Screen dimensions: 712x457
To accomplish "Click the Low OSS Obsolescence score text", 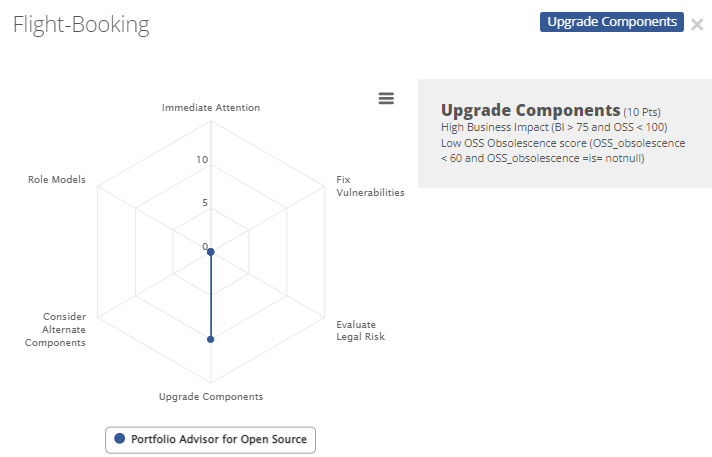I will (x=563, y=150).
